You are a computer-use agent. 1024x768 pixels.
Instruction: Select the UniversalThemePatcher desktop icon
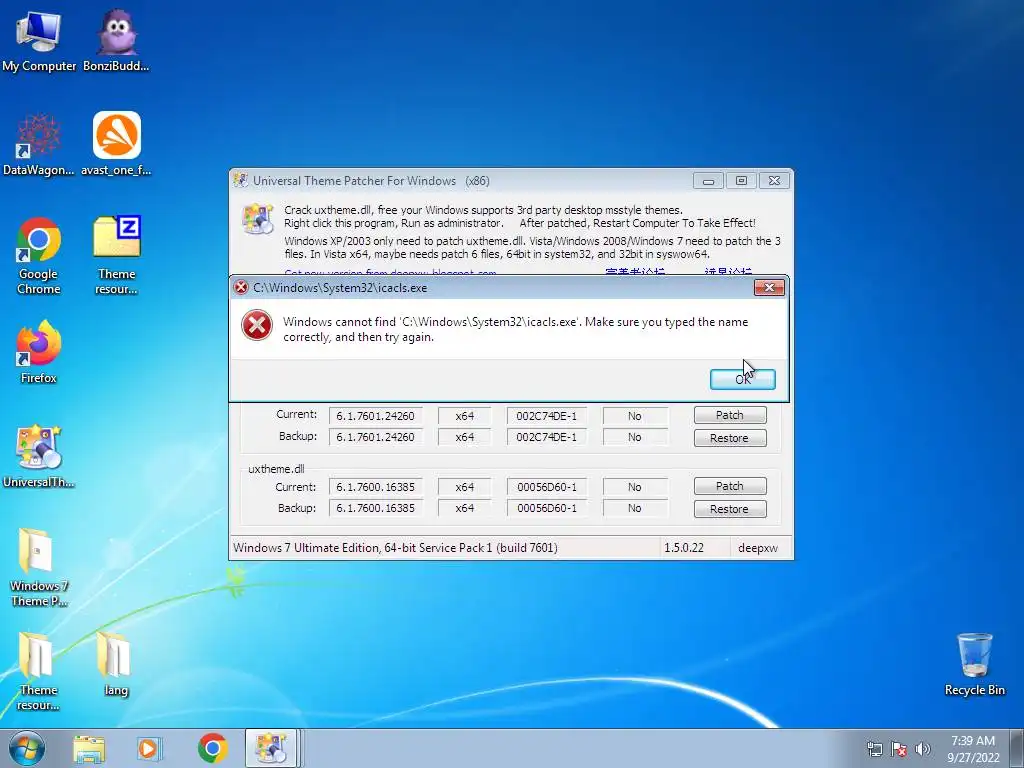(39, 457)
